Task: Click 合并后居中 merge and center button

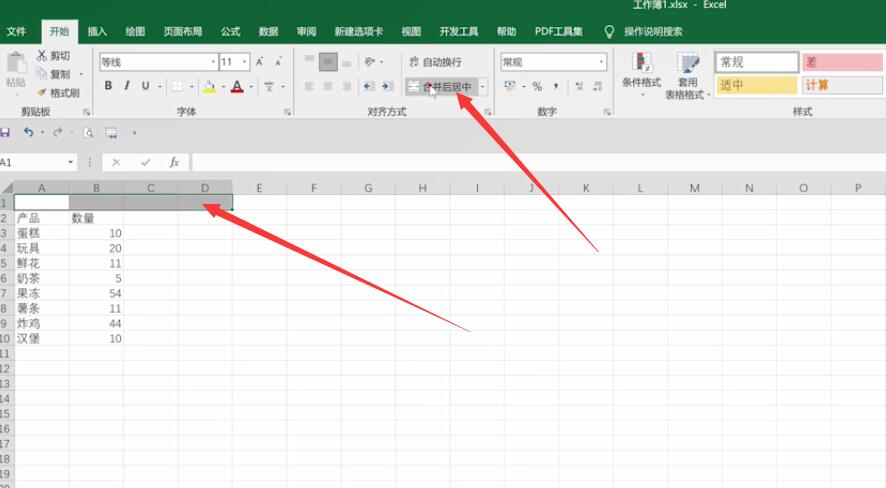Action: pos(441,87)
